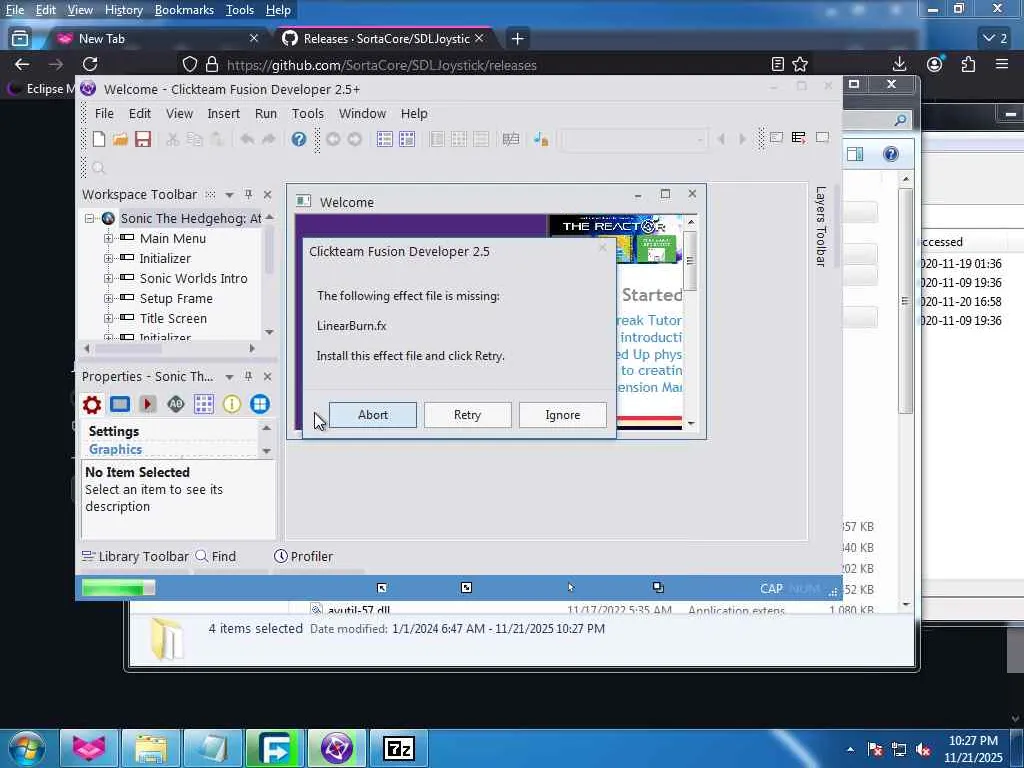This screenshot has height=768, width=1024.
Task: Open Firefox extensions puzzle icon
Action: [968, 64]
